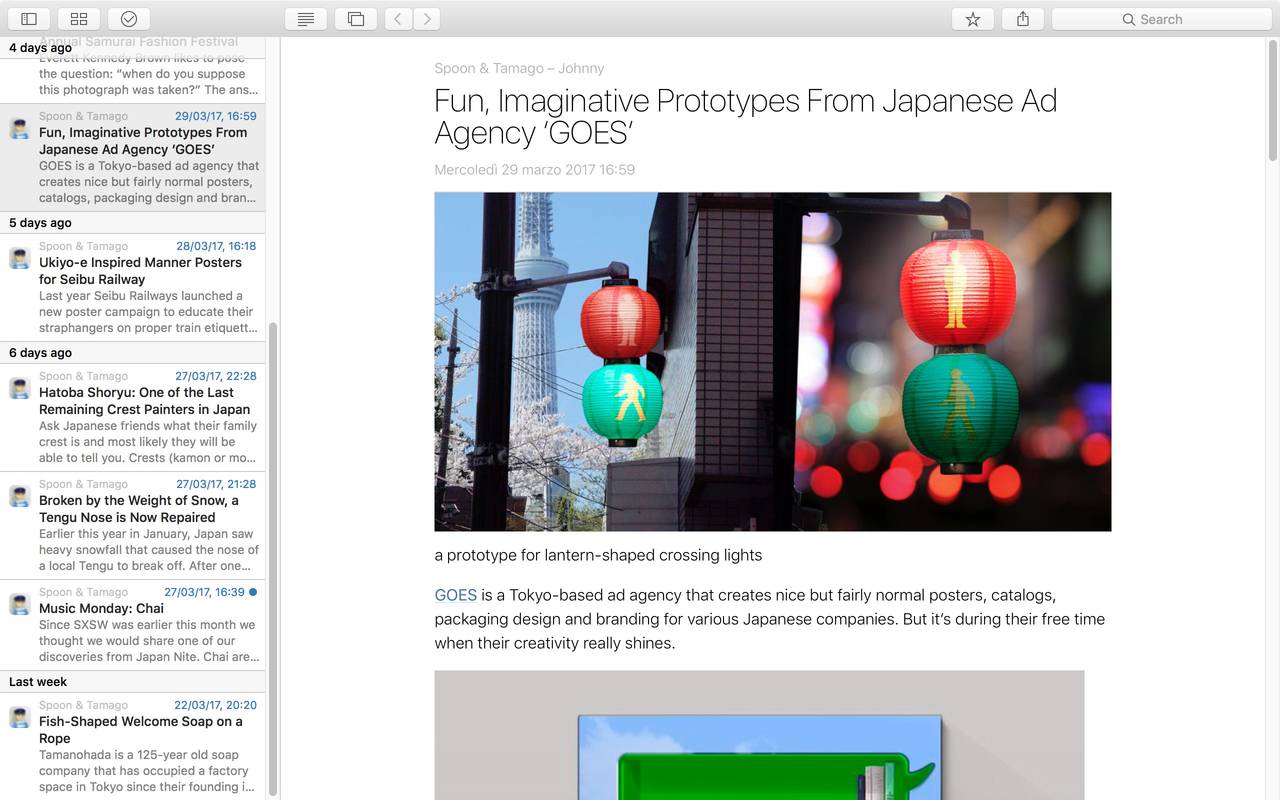
Task: Click the 'Spoon & Tamago – Johnny' feed title
Action: 518,68
